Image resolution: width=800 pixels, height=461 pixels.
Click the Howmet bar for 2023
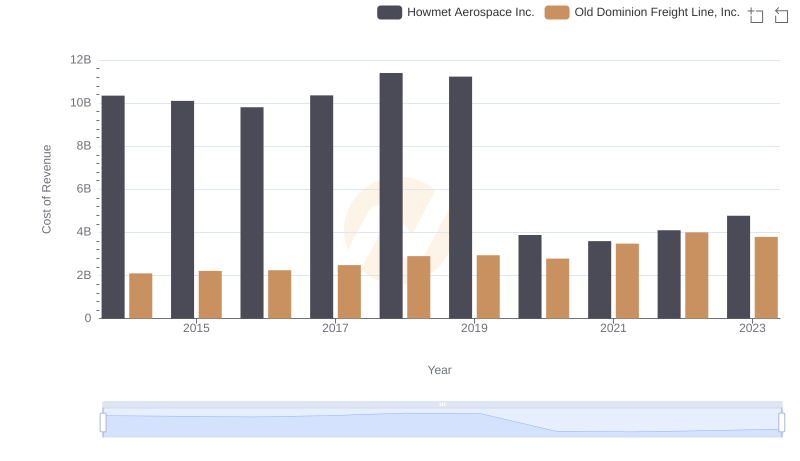point(738,267)
